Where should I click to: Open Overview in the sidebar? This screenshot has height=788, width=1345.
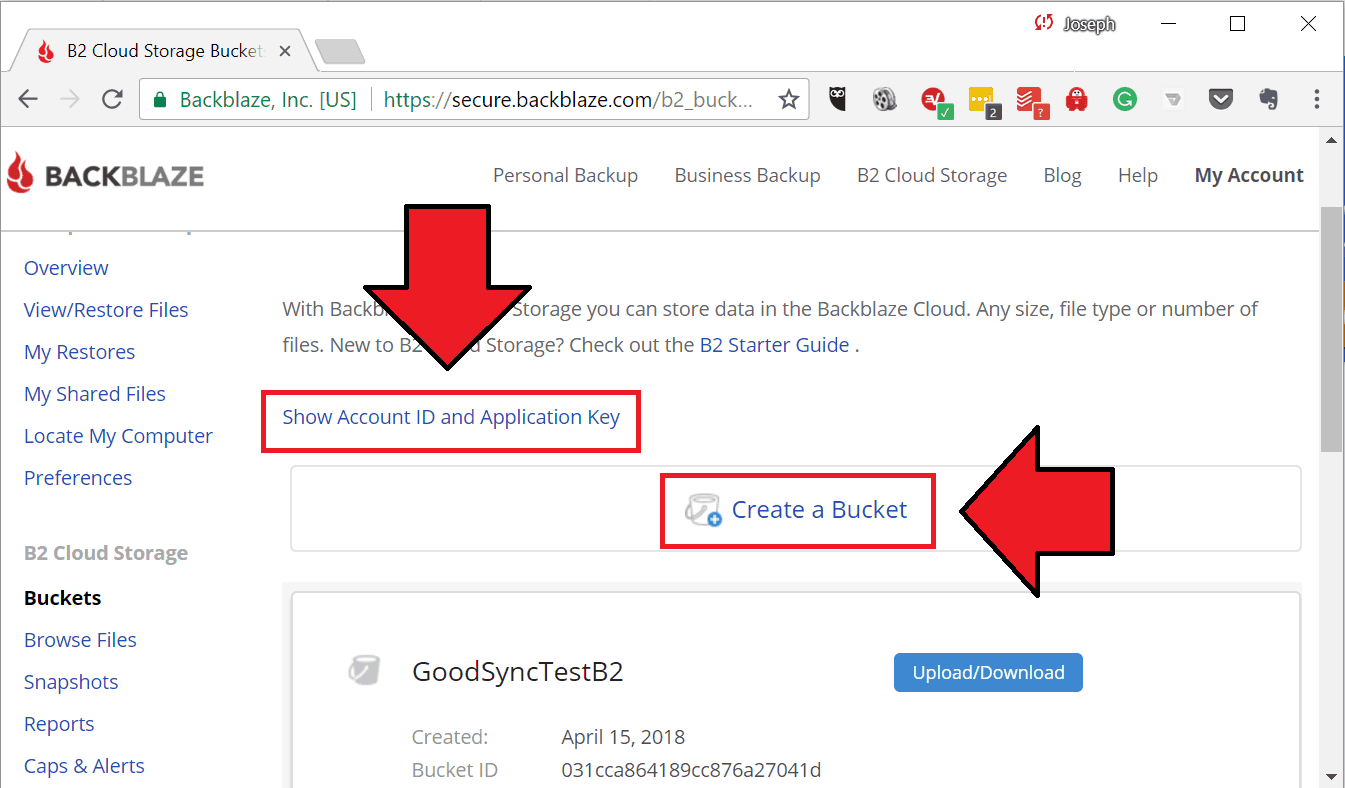click(x=66, y=268)
